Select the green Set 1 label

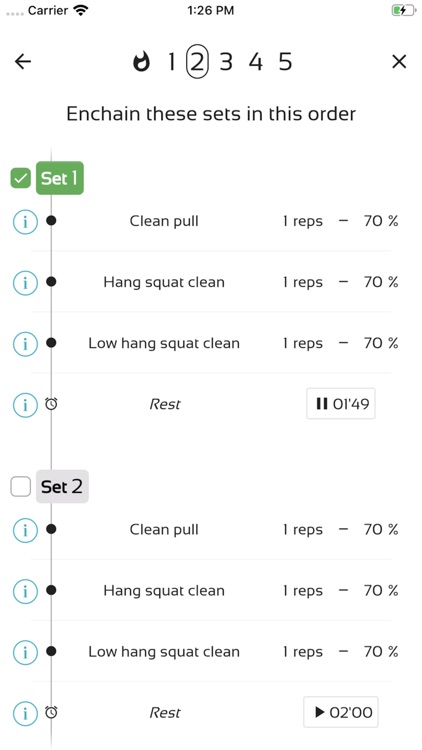tap(60, 178)
